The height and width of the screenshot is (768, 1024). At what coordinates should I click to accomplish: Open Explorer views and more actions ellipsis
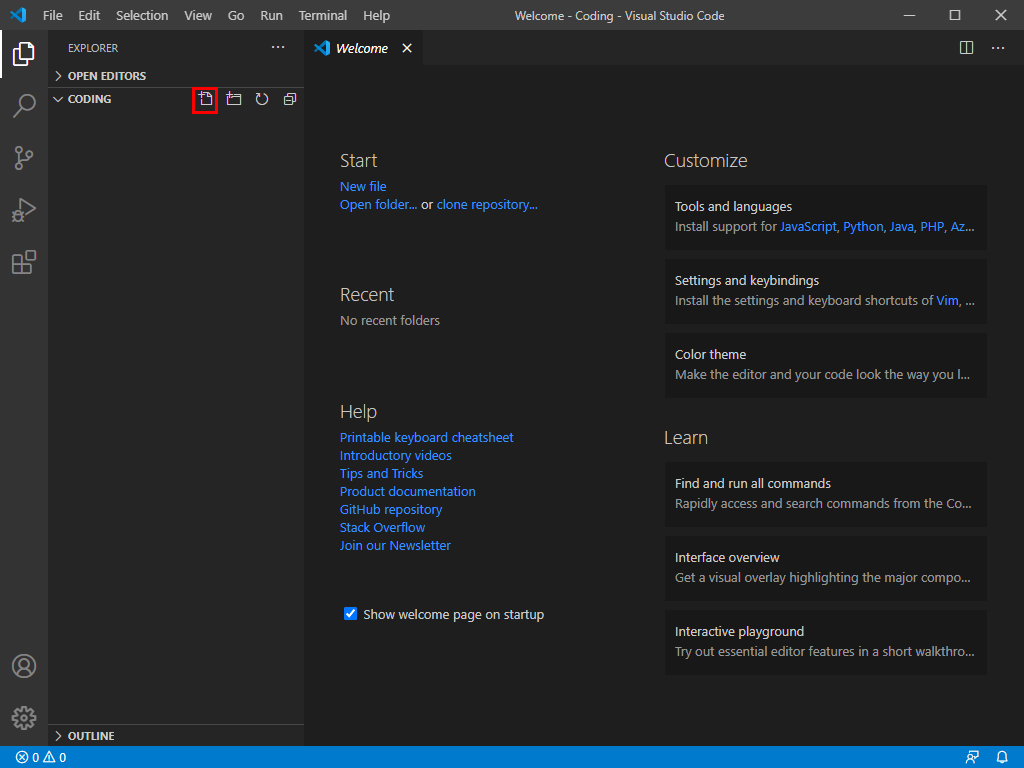(278, 47)
